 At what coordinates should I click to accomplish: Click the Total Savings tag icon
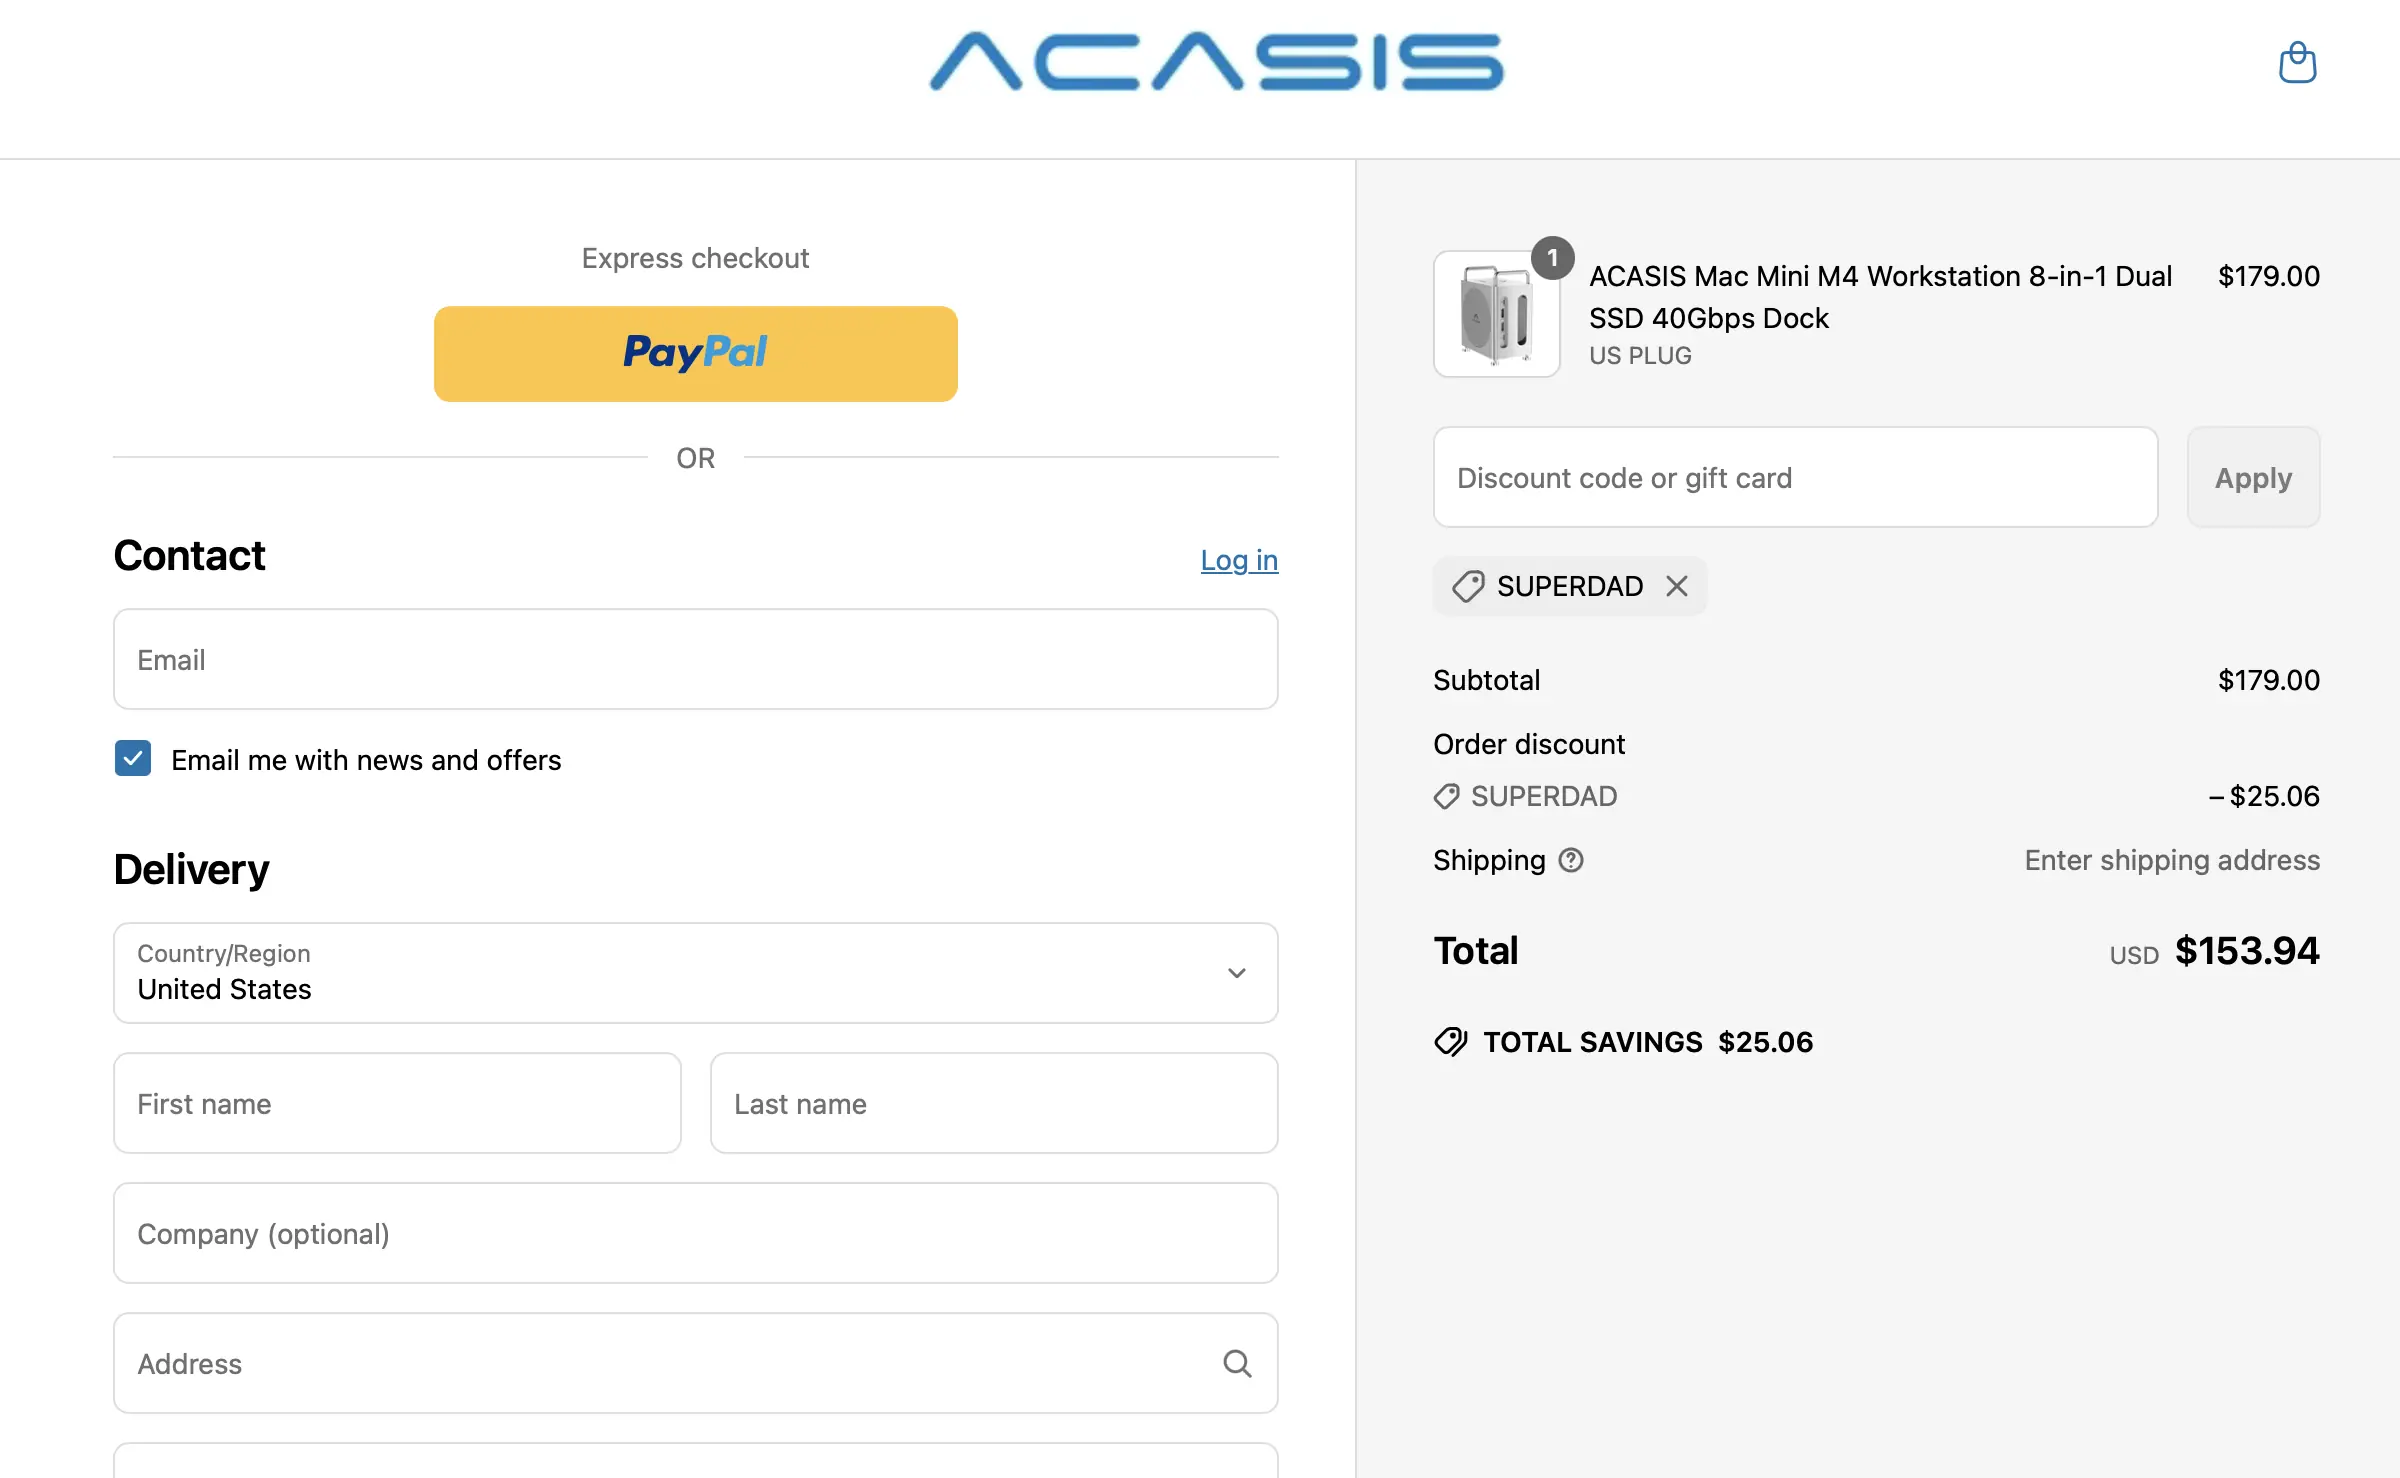1451,1042
